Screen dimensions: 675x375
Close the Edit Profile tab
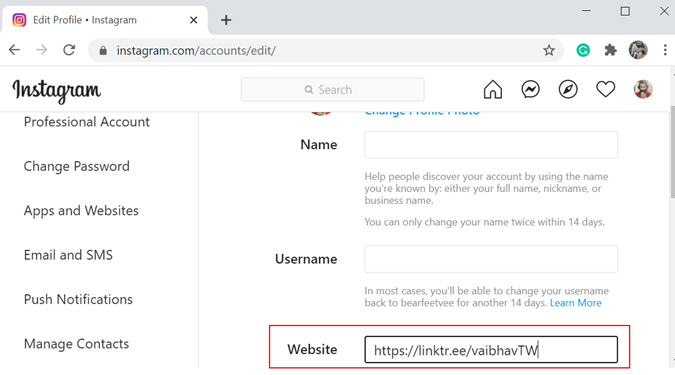pyautogui.click(x=194, y=20)
